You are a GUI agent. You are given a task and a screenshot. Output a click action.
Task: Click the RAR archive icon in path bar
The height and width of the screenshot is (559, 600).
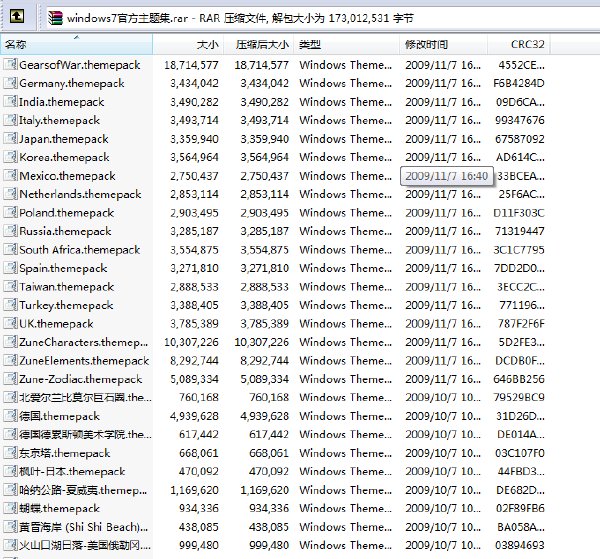(55, 18)
